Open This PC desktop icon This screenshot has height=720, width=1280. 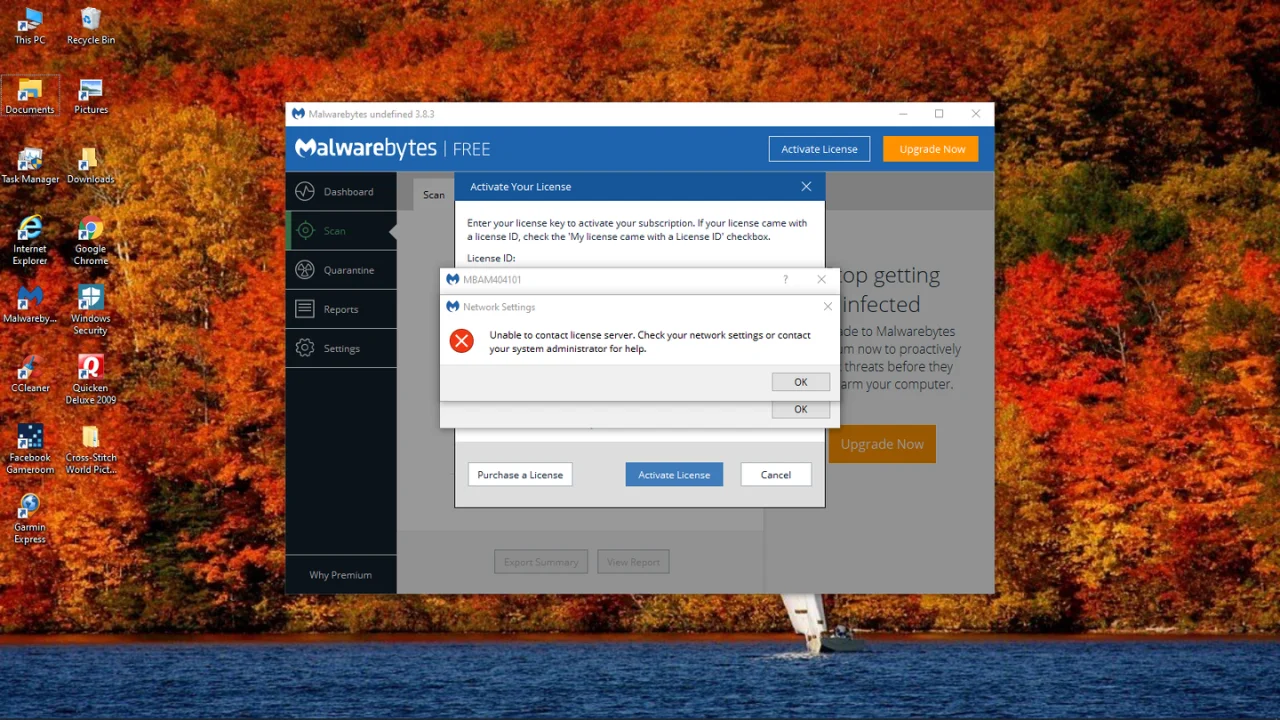pyautogui.click(x=30, y=26)
